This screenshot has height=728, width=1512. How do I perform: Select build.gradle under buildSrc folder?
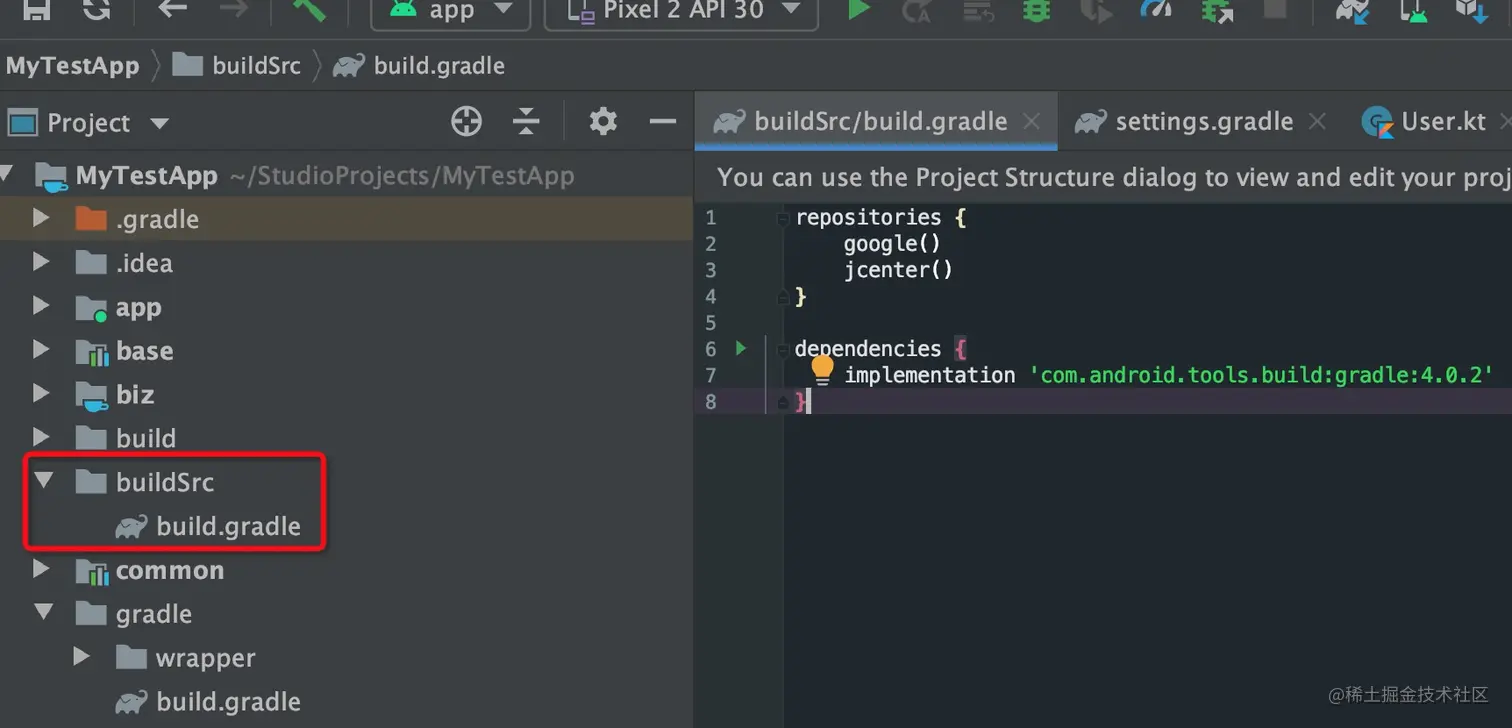pyautogui.click(x=346, y=526)
